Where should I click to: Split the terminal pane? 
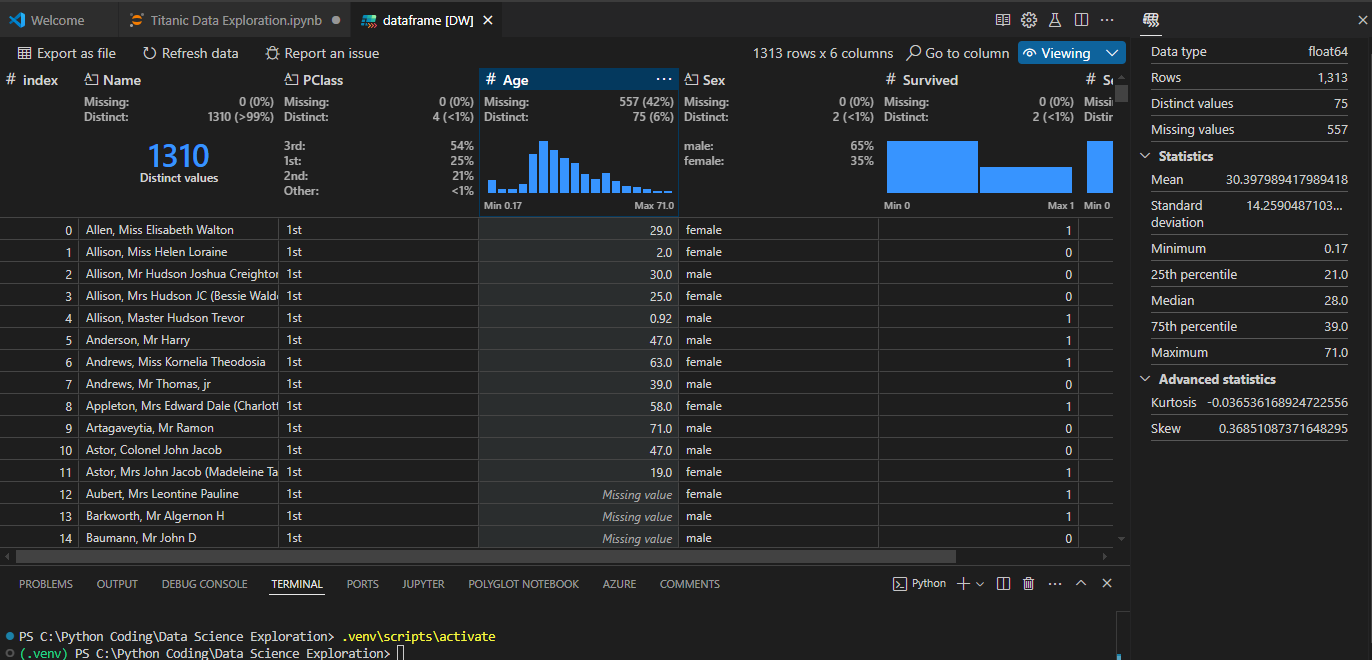pyautogui.click(x=1003, y=583)
